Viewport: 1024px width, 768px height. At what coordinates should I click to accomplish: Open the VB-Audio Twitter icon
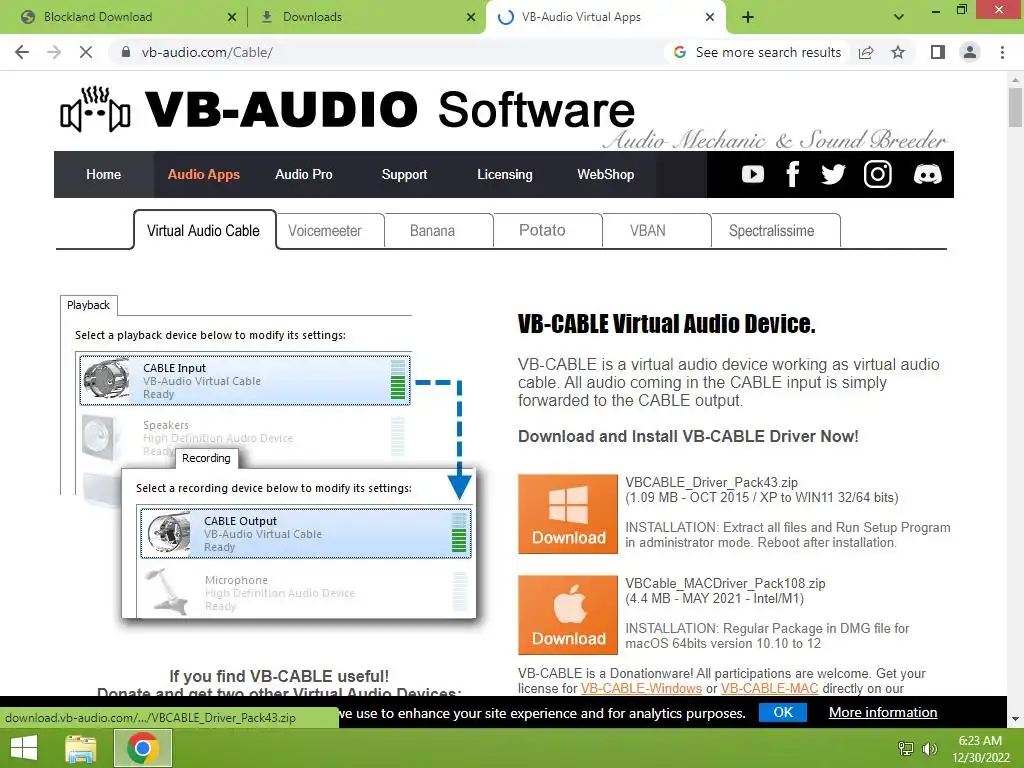[x=833, y=174]
